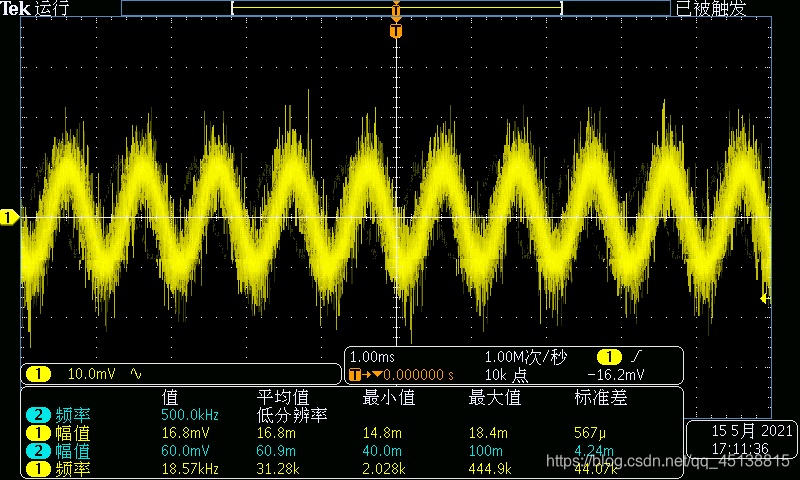The image size is (800, 480).
Task: Click the 标准差 column header
Action: click(601, 397)
